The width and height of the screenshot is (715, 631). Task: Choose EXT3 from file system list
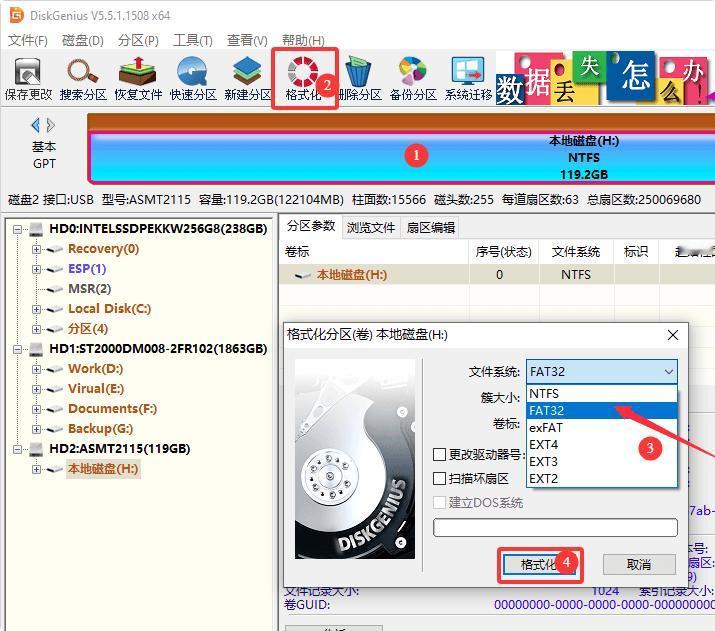(x=601, y=461)
